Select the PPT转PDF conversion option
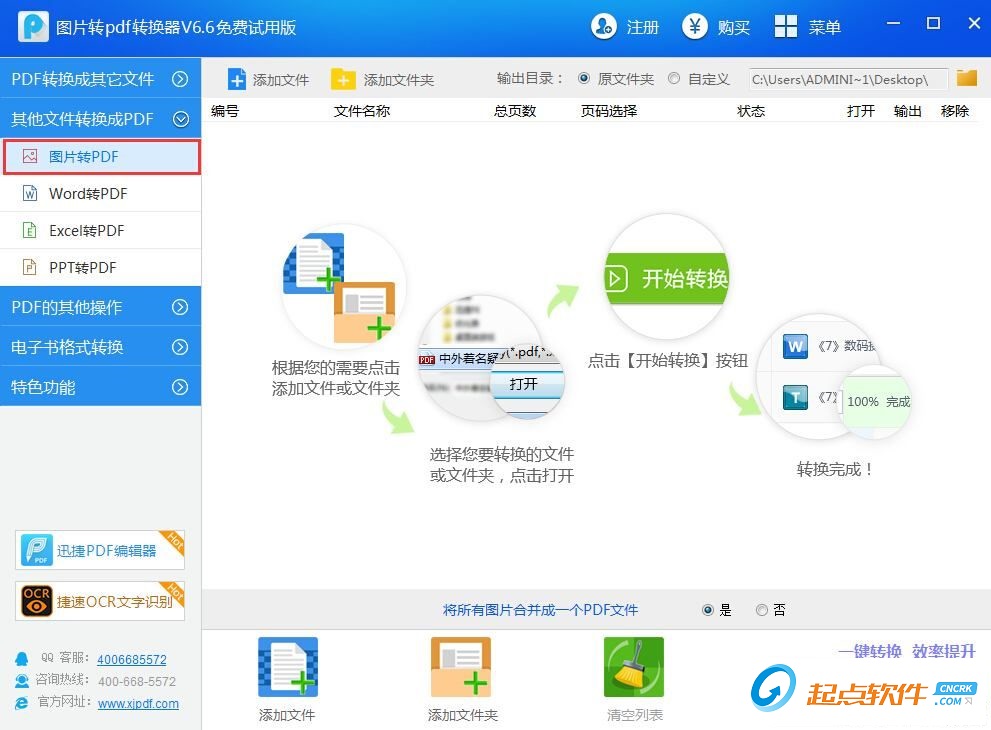Screen dimensions: 991x730 [x=85, y=267]
